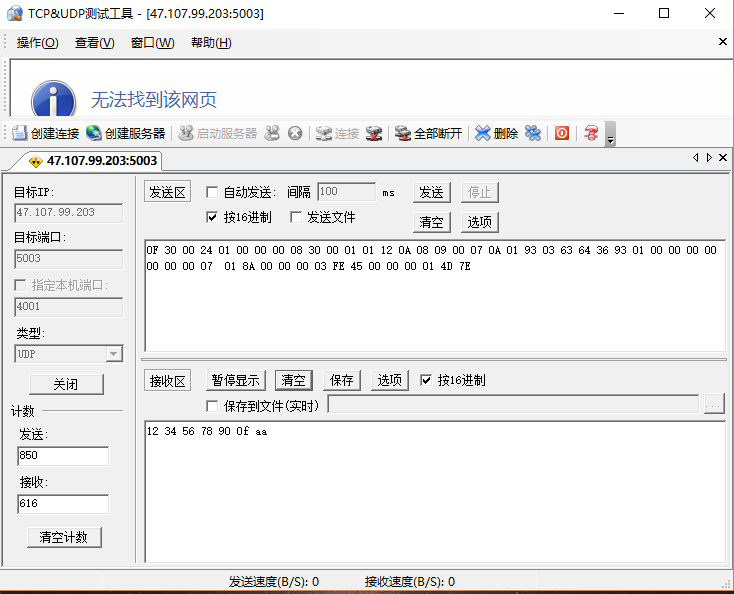This screenshot has width=734, height=594.
Task: Click the Create Connection (创建连接) toolbar icon
Action: pos(20,133)
